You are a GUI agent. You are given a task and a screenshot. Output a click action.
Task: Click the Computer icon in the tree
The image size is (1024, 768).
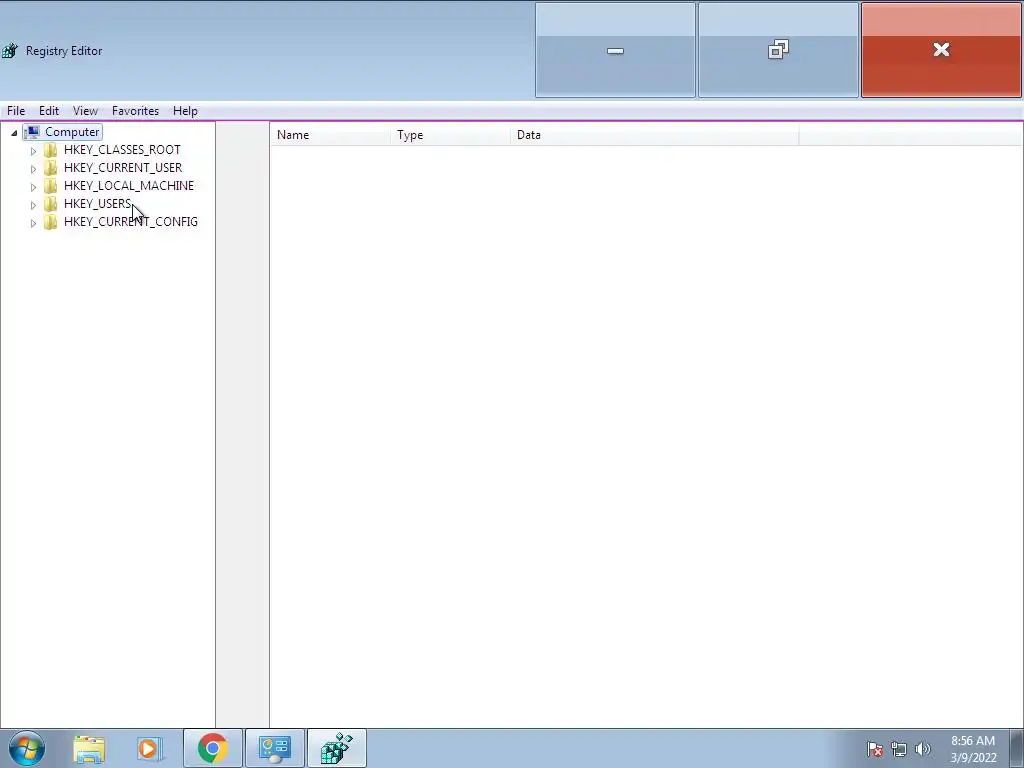pyautogui.click(x=32, y=132)
